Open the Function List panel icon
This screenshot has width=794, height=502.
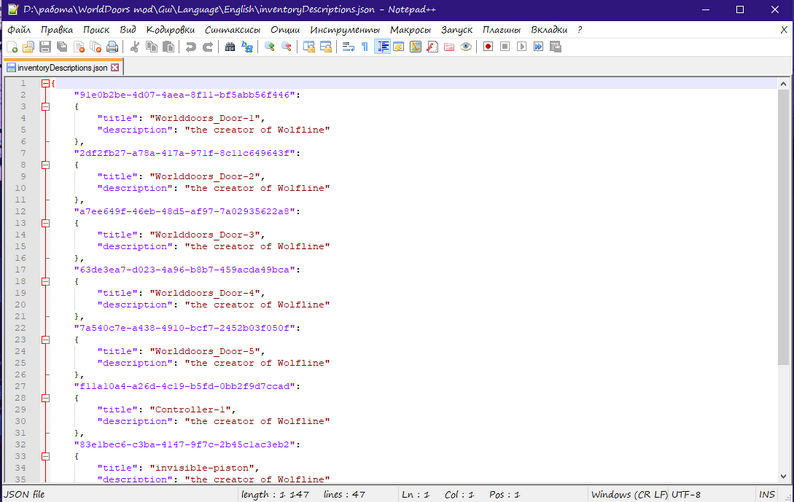coord(432,47)
